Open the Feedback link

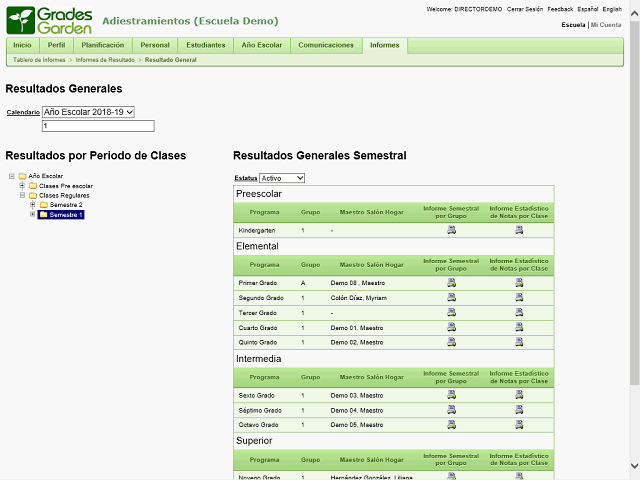(x=560, y=9)
